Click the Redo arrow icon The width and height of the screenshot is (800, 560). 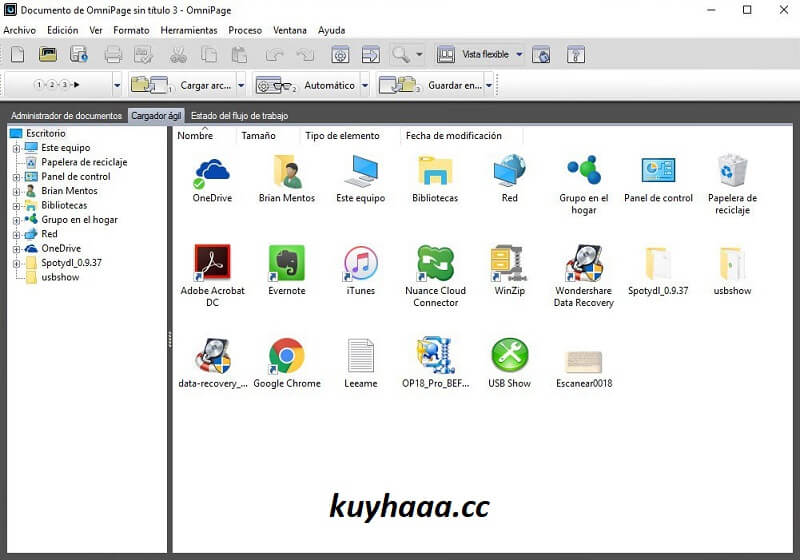click(305, 55)
